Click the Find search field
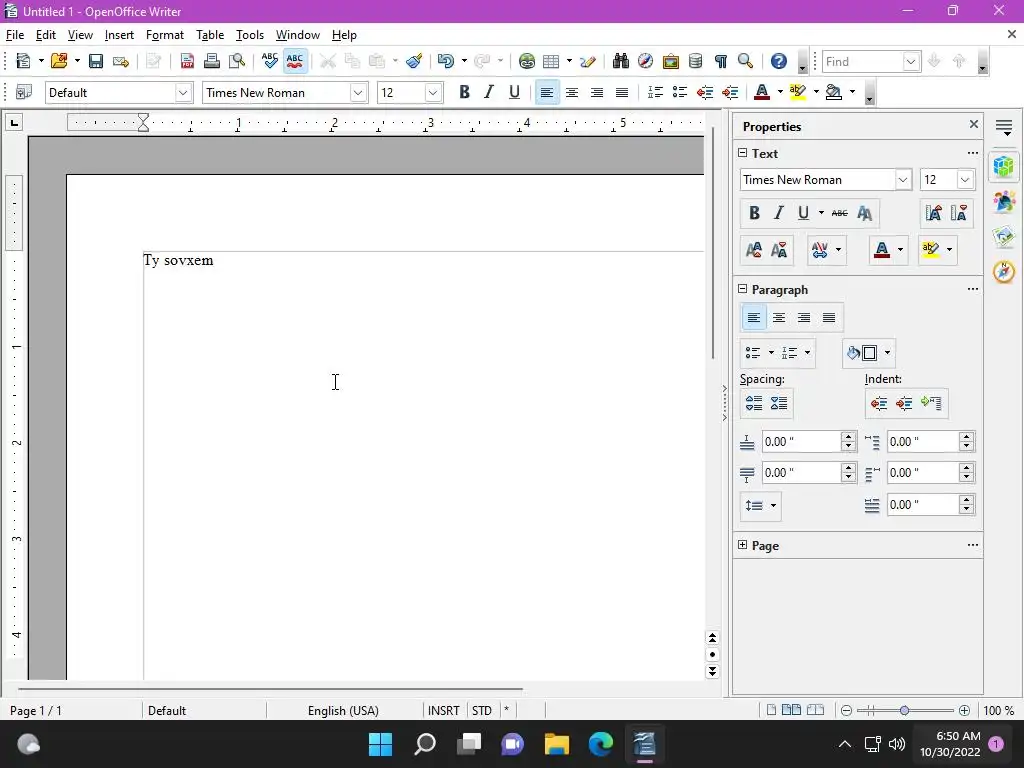 (863, 61)
